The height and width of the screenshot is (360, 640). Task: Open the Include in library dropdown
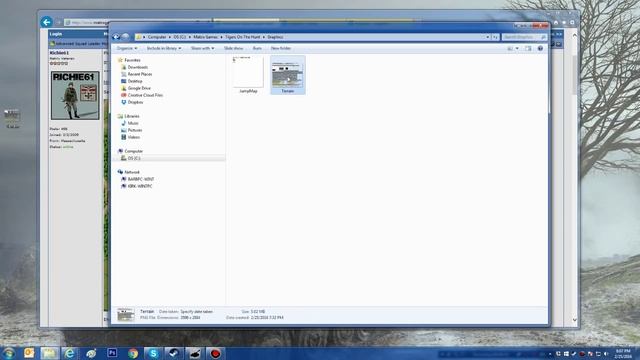164,48
